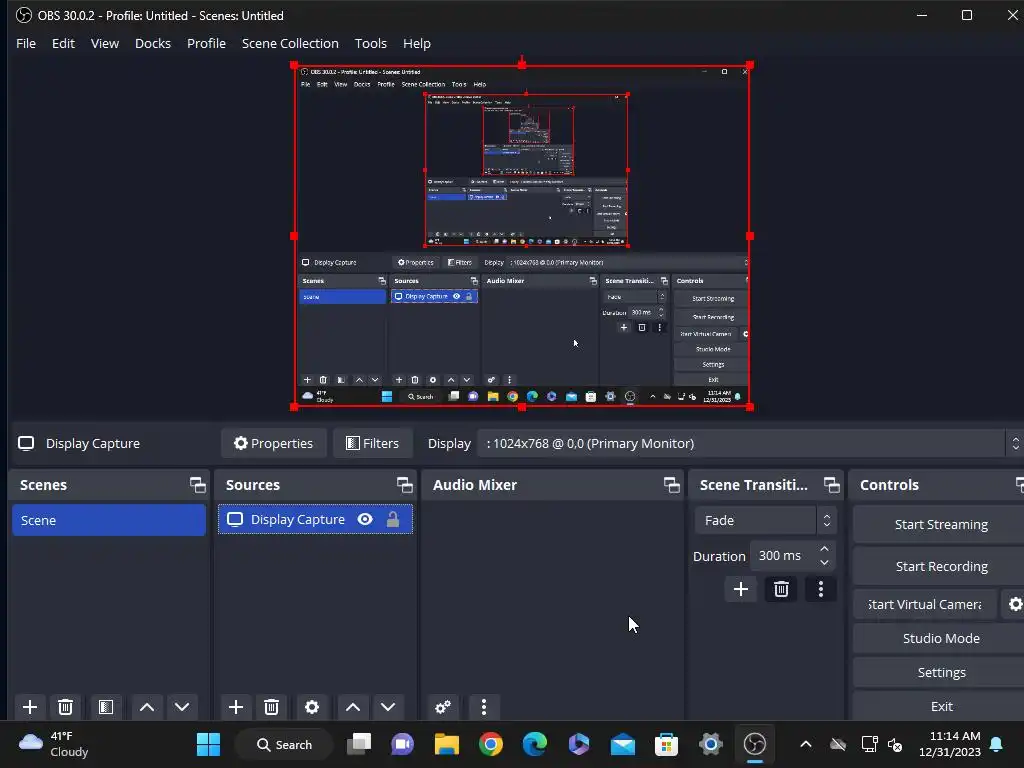Toggle Display Capture visibility eye

pyautogui.click(x=365, y=519)
